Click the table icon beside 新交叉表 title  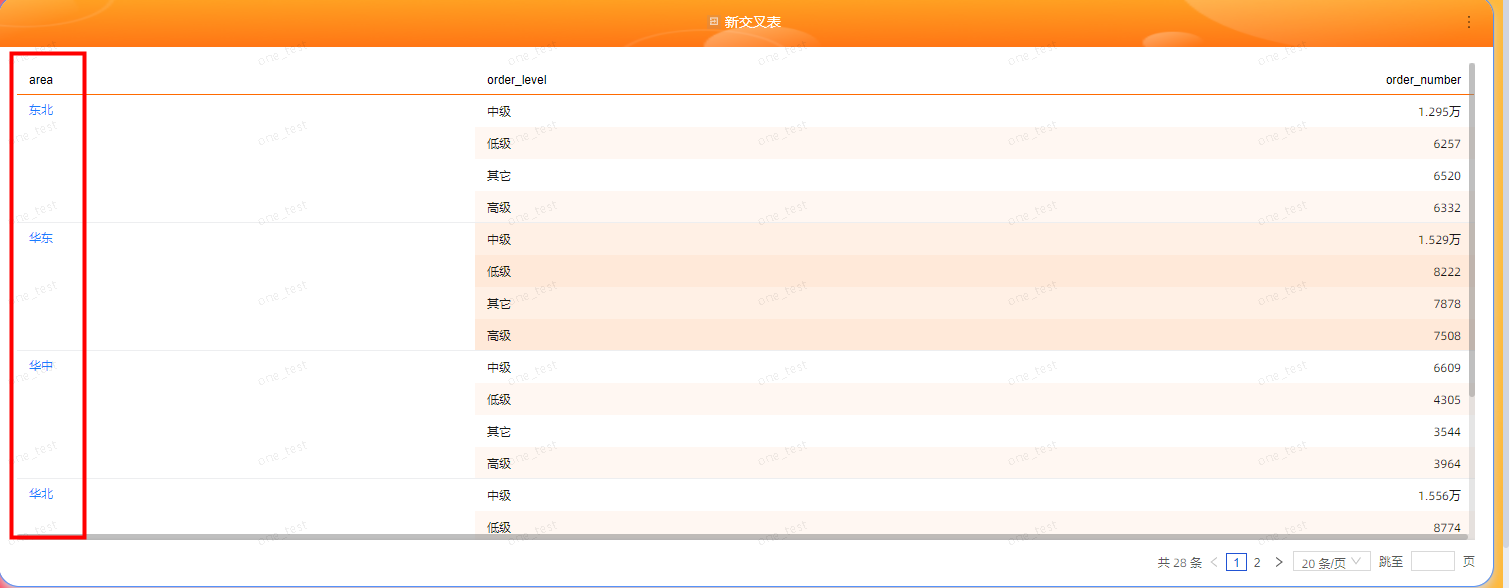713,21
